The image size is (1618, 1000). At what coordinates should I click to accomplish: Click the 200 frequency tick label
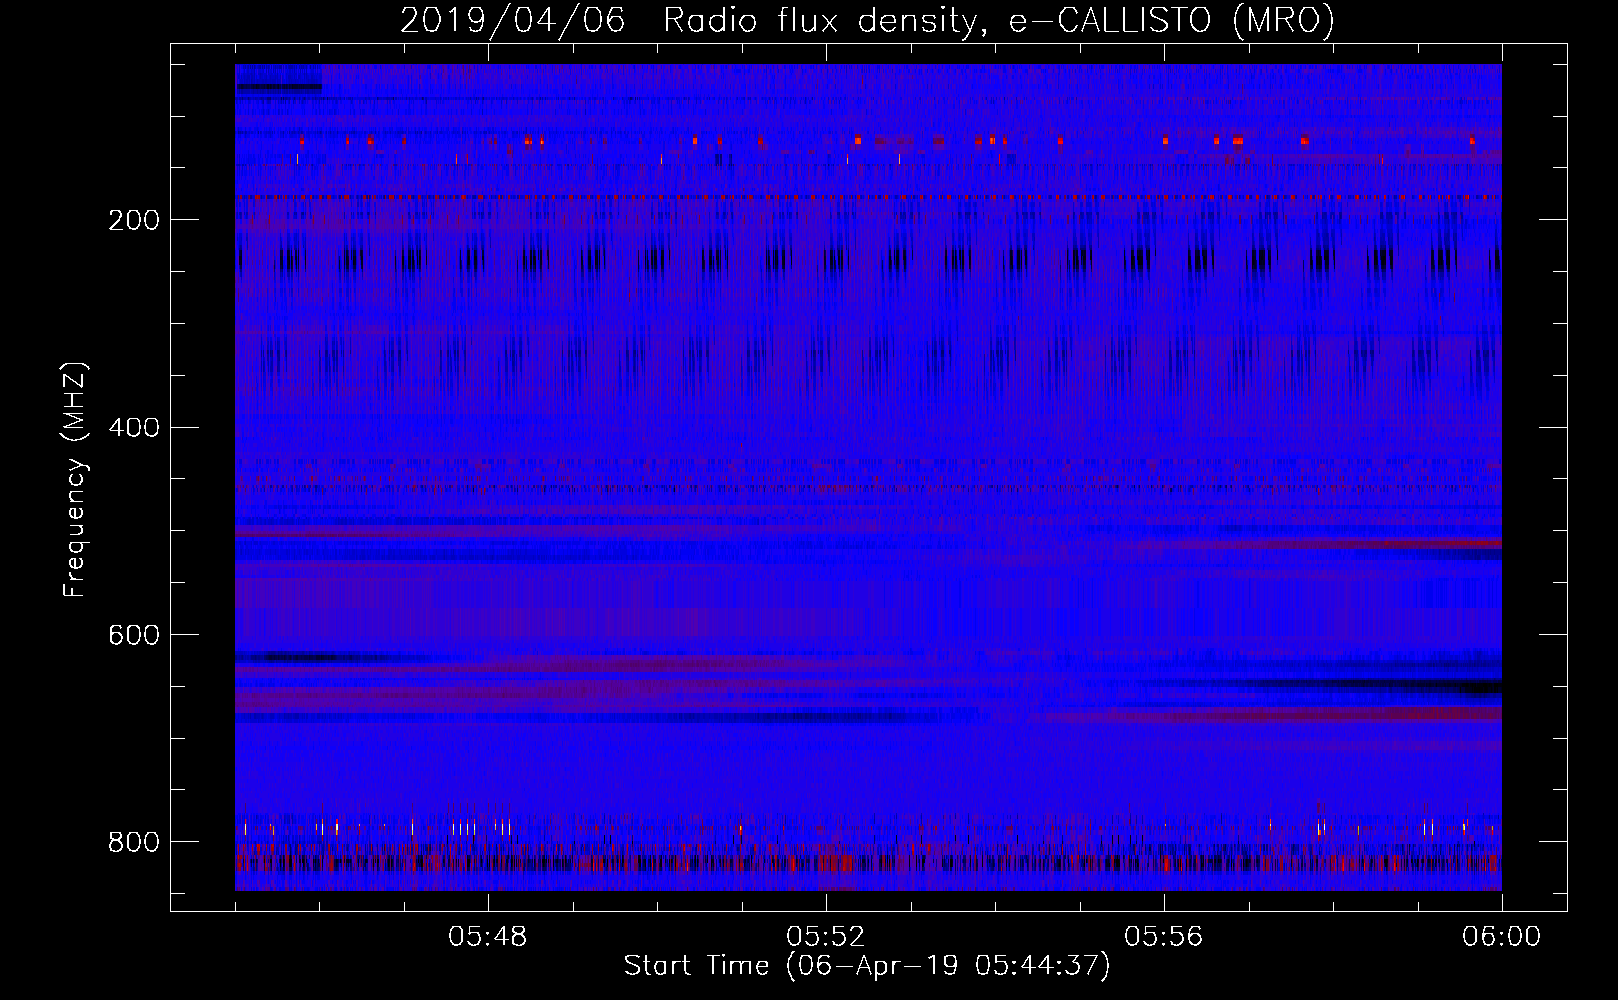coord(134,221)
